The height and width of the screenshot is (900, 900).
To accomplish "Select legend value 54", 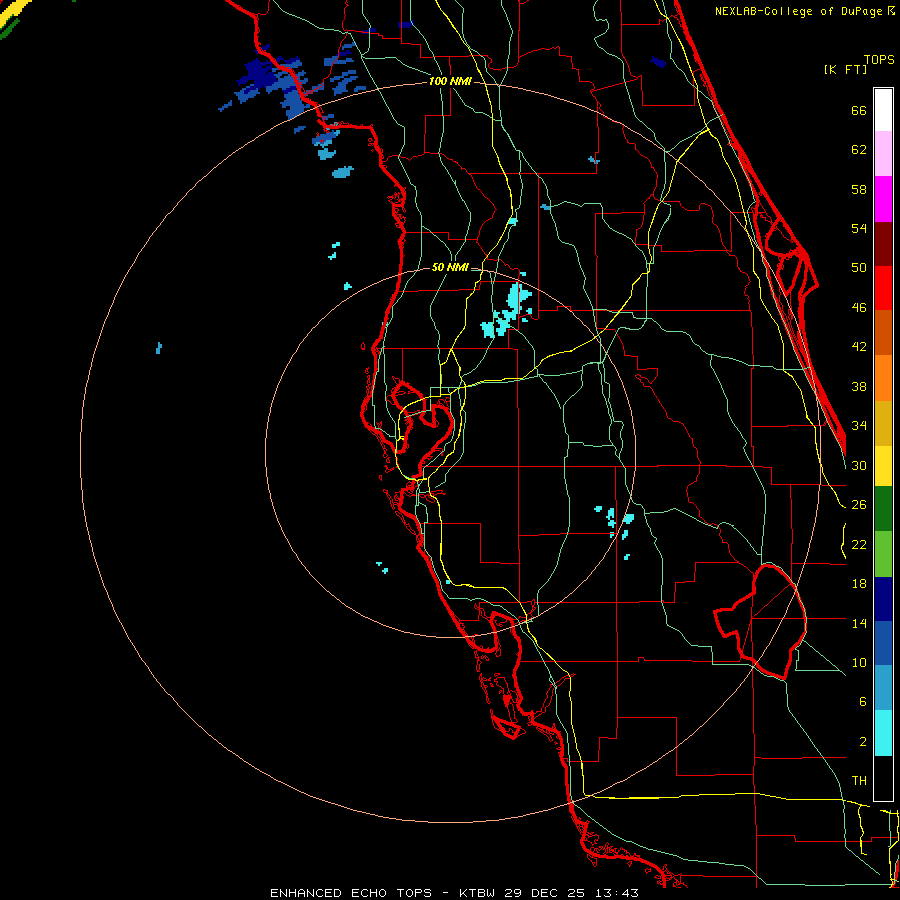I will pyautogui.click(x=859, y=228).
